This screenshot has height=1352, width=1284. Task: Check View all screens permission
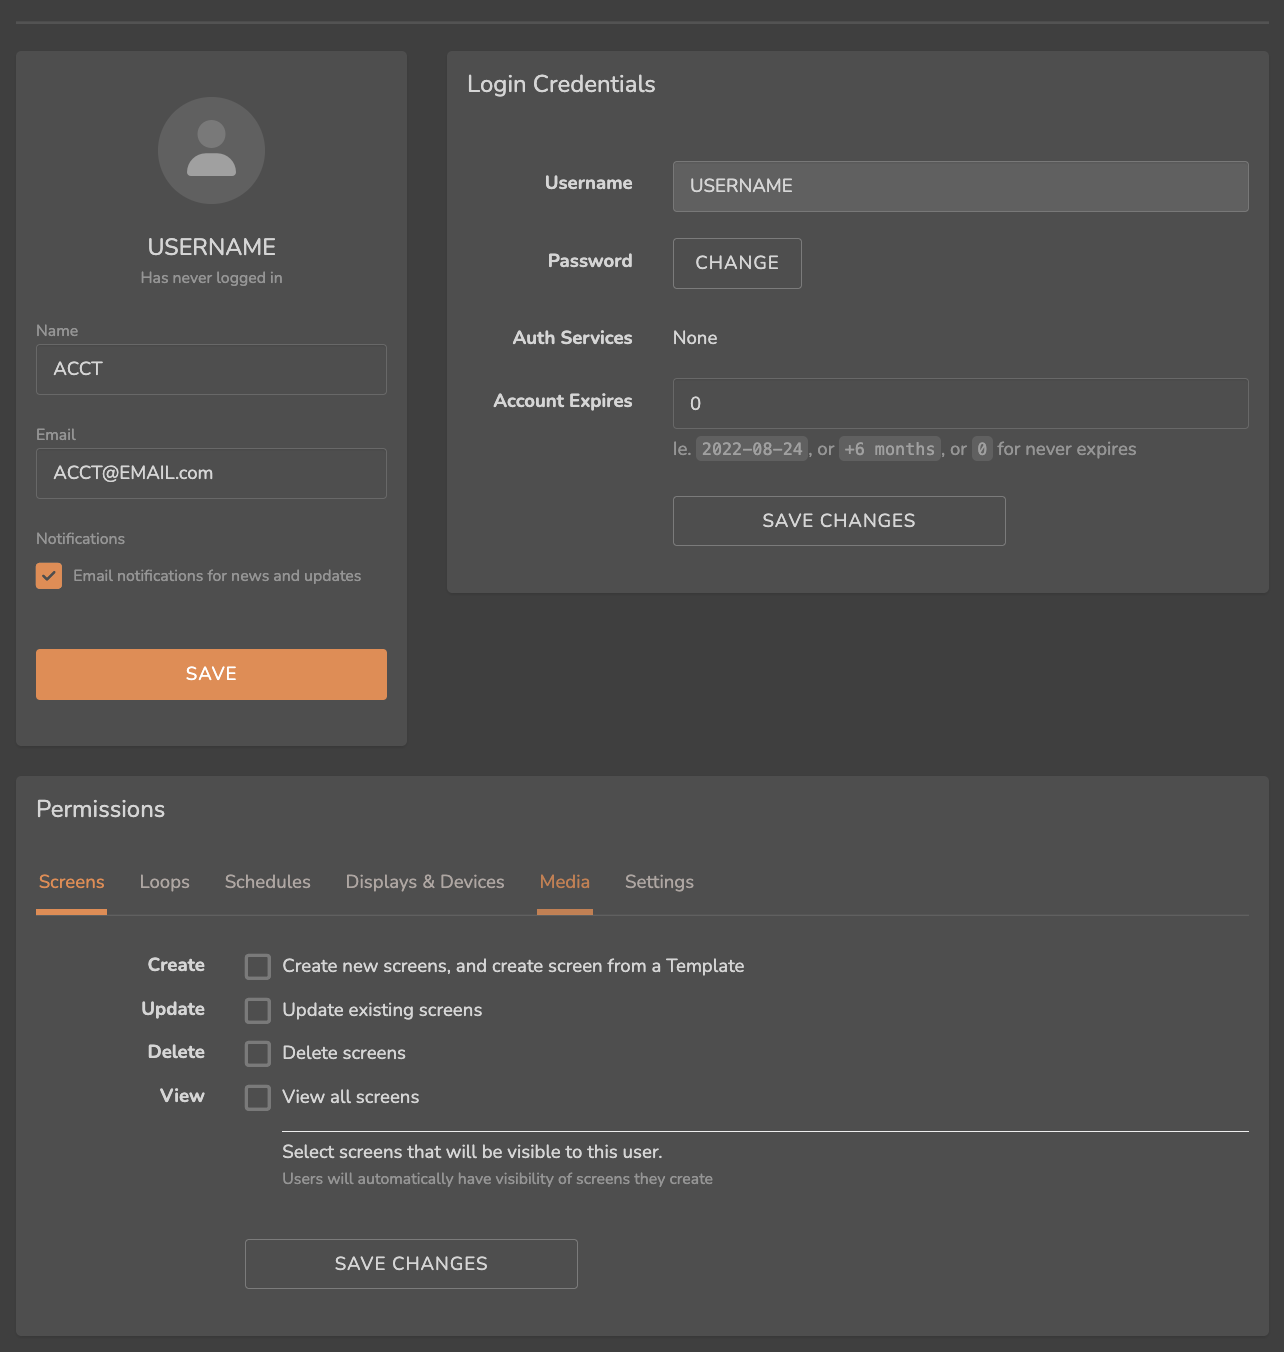tap(257, 1097)
